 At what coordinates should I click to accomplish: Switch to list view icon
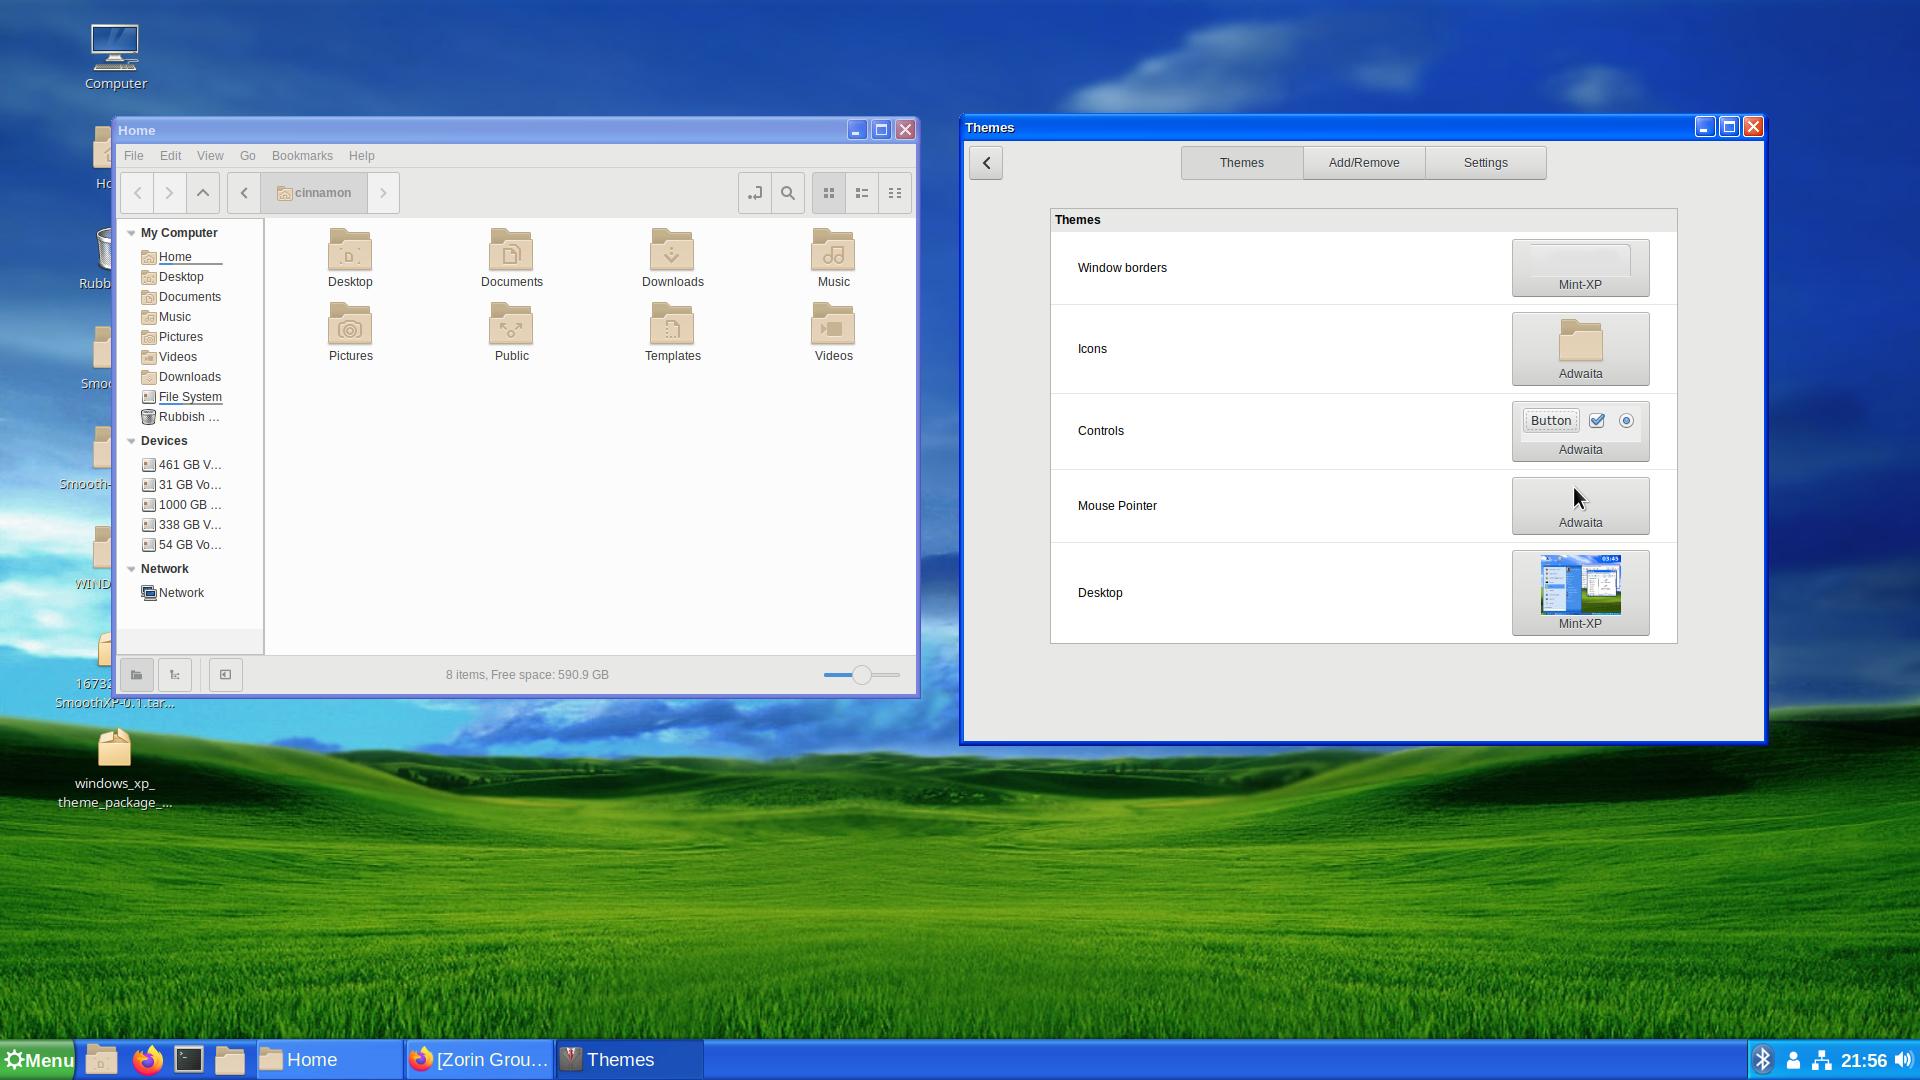(x=862, y=193)
